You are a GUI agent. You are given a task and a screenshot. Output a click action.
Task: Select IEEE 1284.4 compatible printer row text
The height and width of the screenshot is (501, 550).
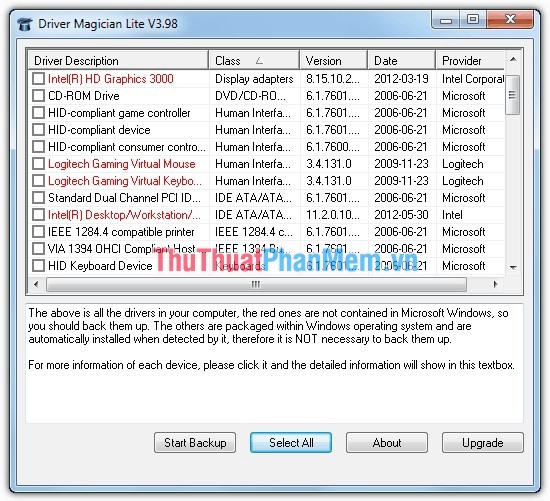(x=121, y=232)
